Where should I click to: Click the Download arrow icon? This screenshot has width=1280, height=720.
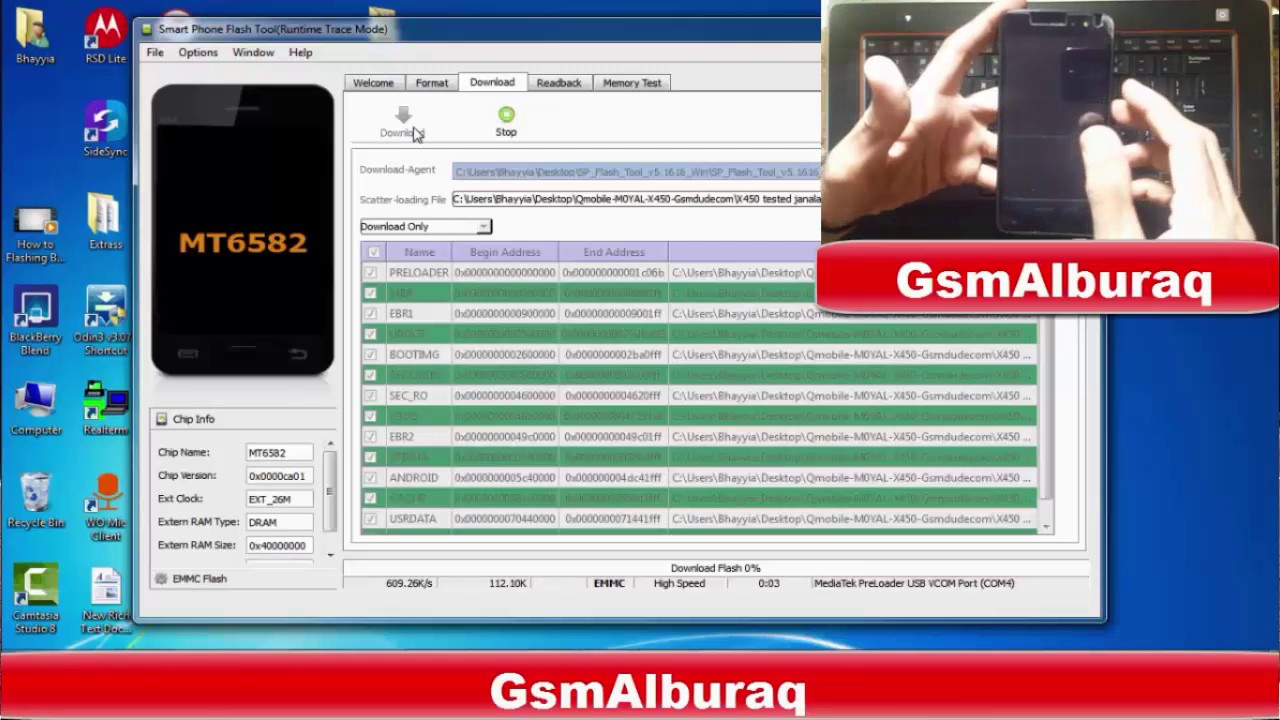click(x=403, y=116)
